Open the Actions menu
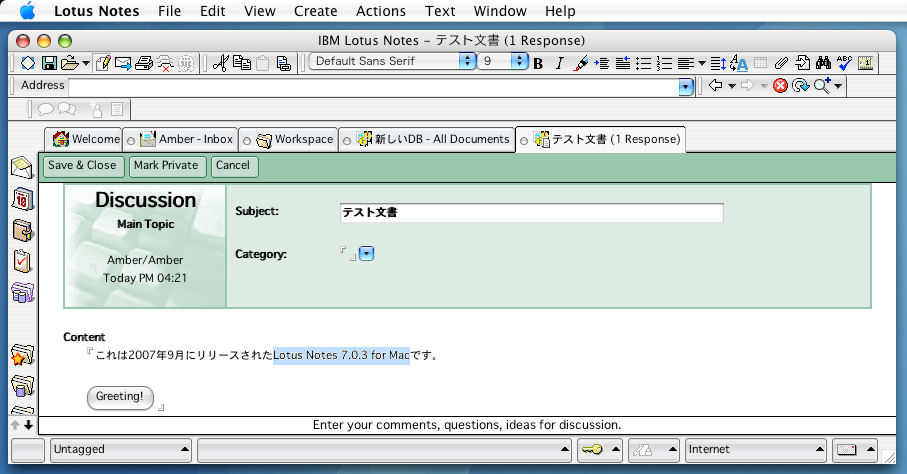 381,11
